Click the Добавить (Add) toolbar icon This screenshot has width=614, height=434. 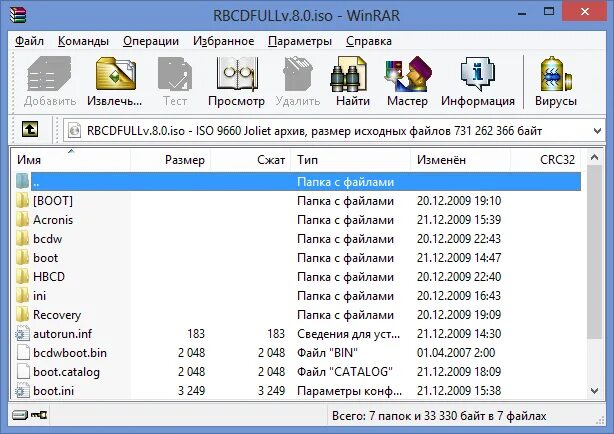49,74
